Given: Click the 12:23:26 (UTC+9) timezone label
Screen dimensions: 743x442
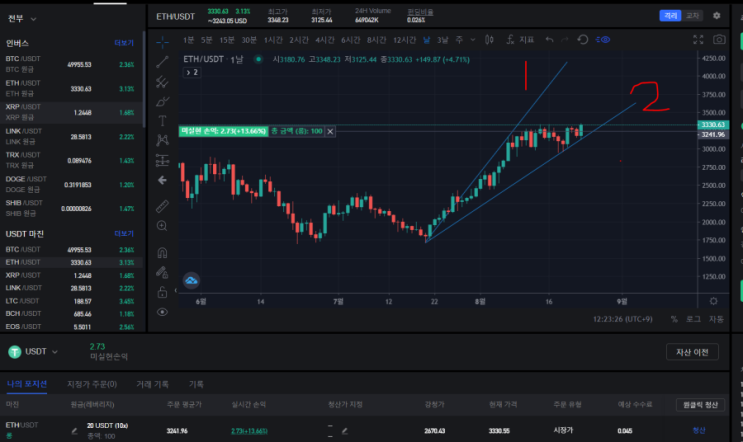Looking at the screenshot, I should click(622, 319).
